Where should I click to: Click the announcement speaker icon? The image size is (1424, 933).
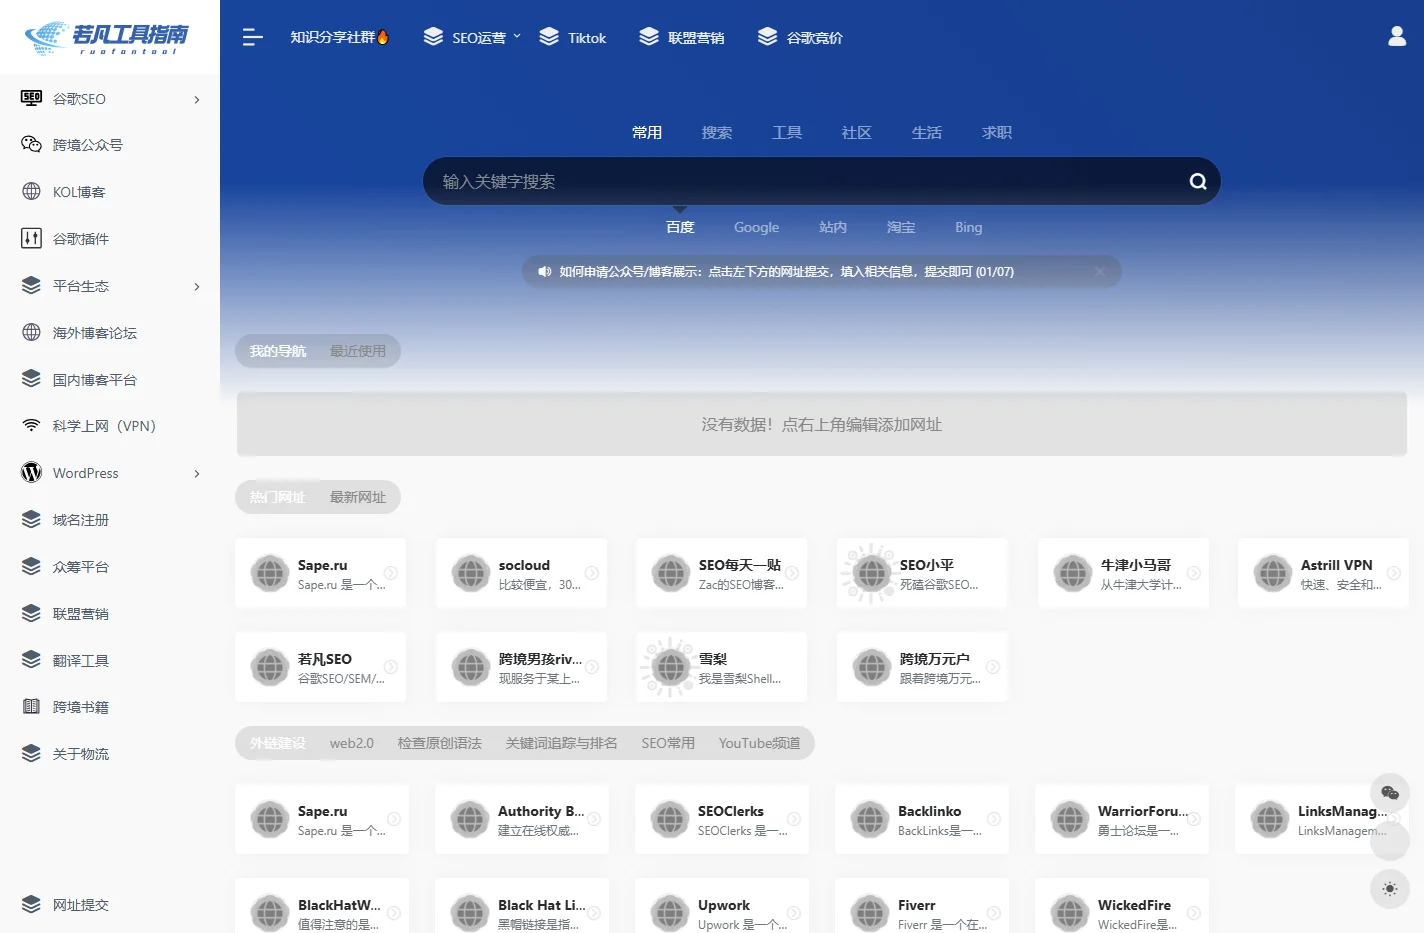click(544, 271)
